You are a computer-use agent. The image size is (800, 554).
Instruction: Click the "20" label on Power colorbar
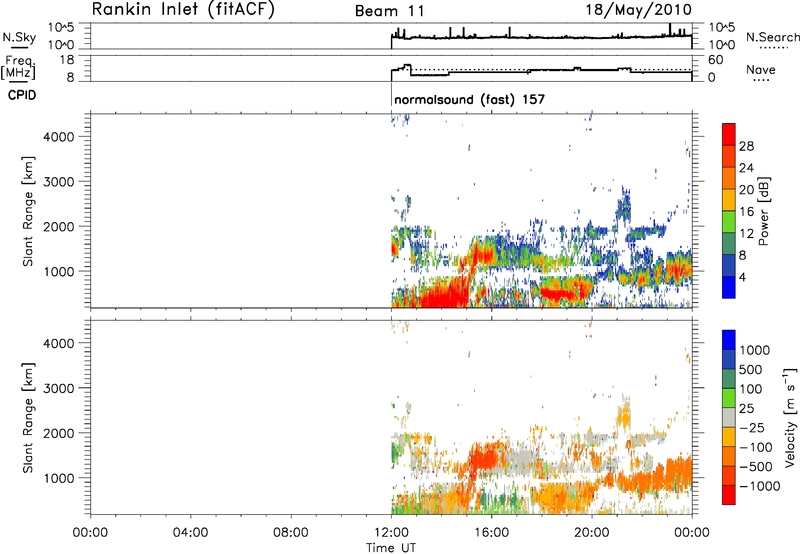click(746, 190)
